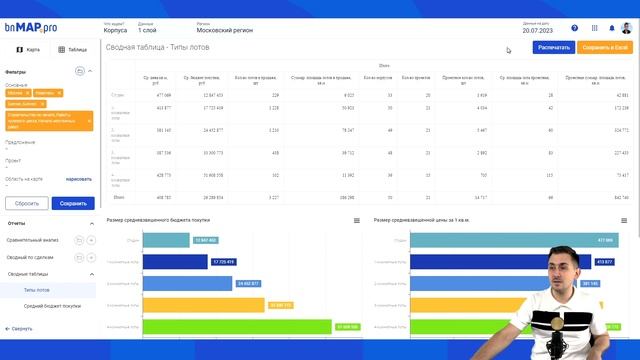Click the reset icon next to Фильтры

coord(80,71)
